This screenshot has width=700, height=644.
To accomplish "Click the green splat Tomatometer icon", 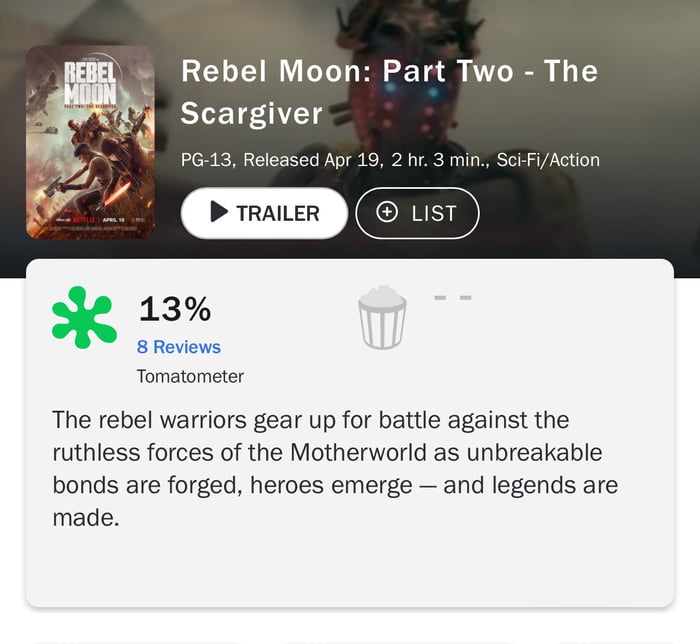I will click(84, 317).
